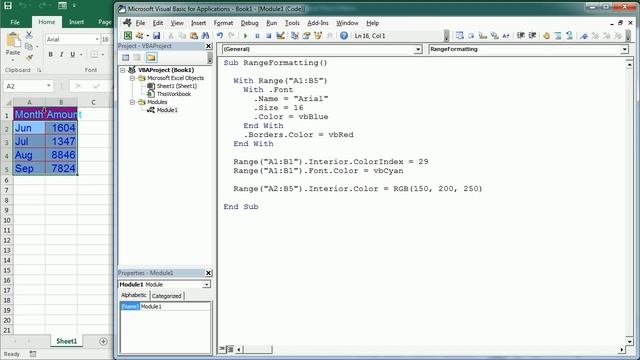Click the Complete Word toolbar icon

coord(506,36)
